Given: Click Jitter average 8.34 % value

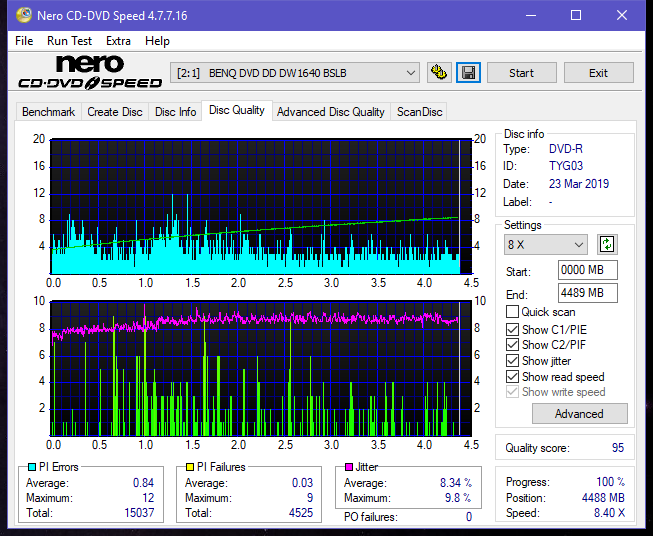Looking at the screenshot, I should pyautogui.click(x=456, y=483).
